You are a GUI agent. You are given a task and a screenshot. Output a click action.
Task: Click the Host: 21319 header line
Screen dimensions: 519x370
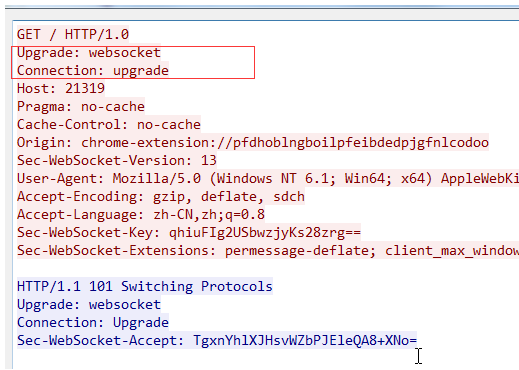click(x=61, y=88)
